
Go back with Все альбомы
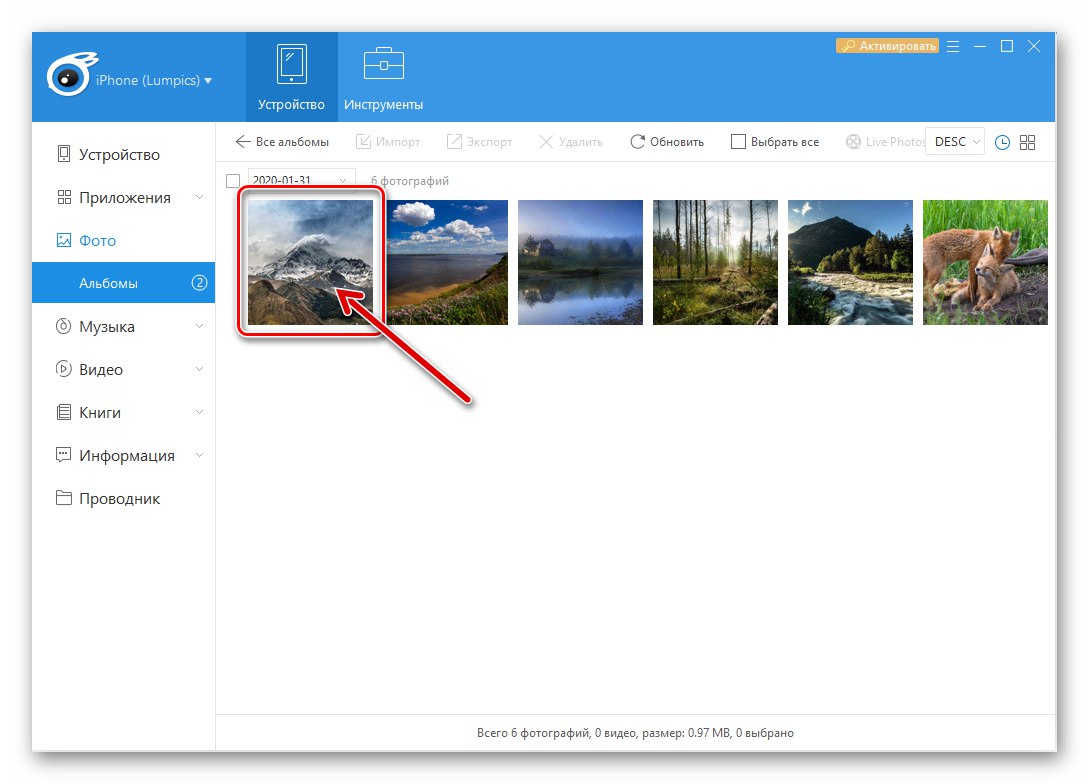coord(285,141)
